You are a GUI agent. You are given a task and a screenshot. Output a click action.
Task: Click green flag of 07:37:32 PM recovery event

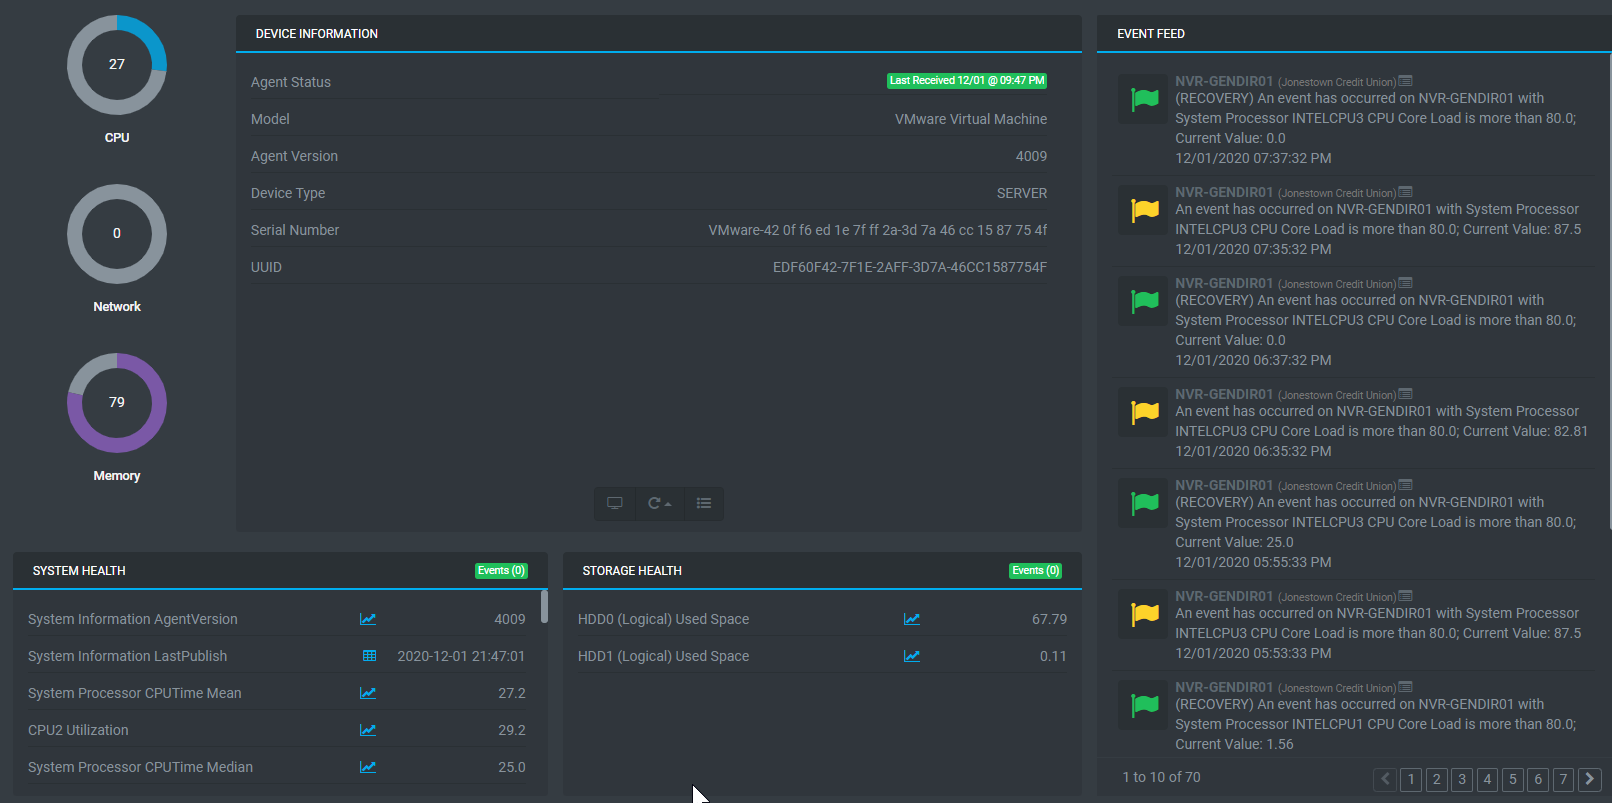pos(1144,99)
